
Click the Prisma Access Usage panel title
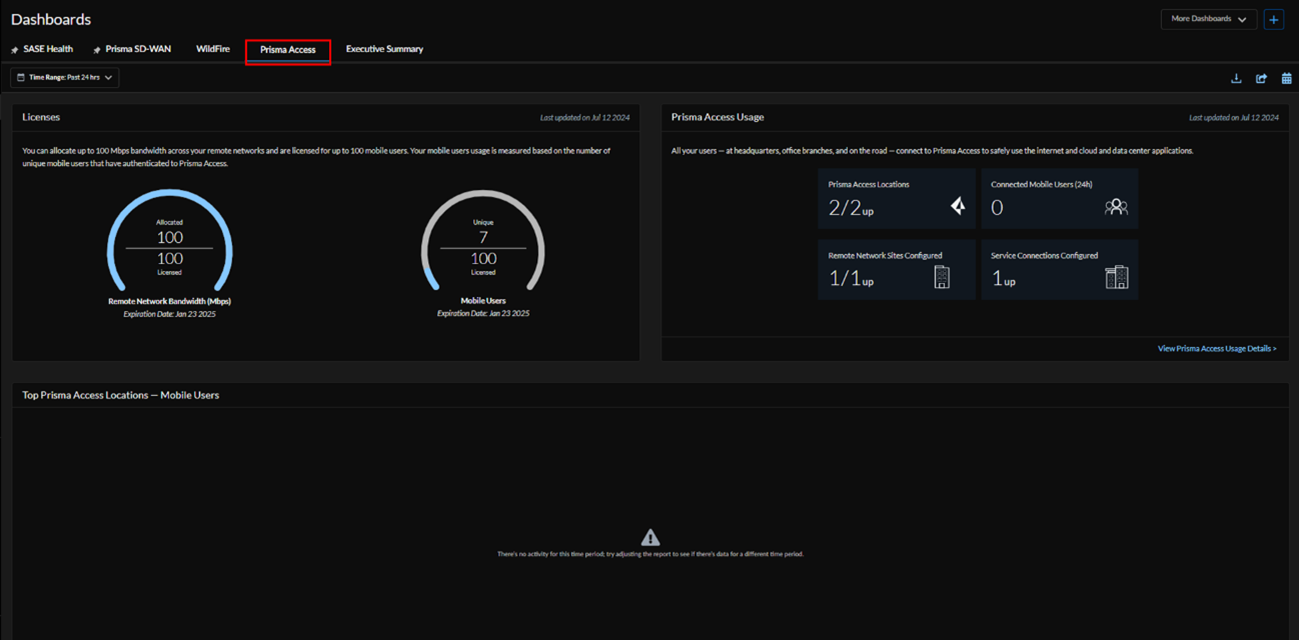[717, 117]
